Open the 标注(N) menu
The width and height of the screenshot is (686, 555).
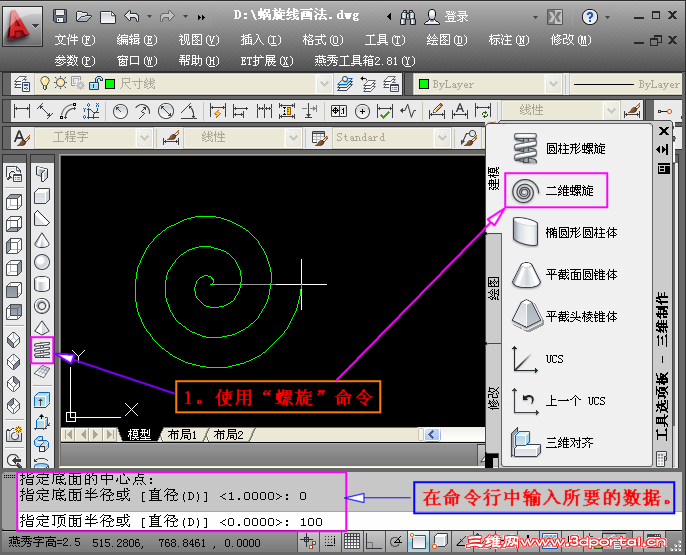coord(509,40)
